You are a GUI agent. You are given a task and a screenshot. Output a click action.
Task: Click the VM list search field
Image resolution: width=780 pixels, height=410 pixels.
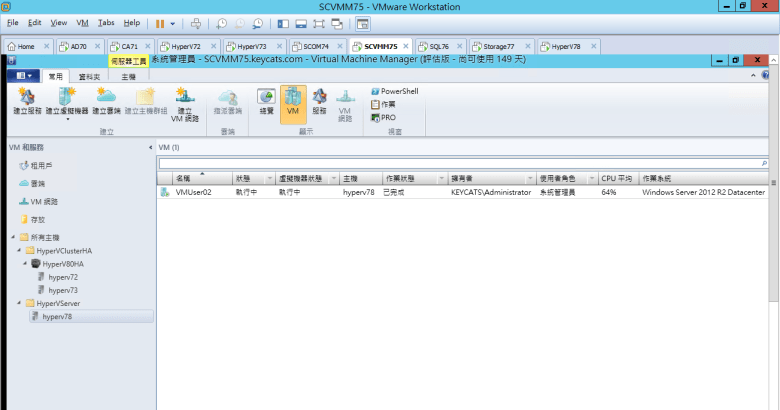(x=460, y=162)
